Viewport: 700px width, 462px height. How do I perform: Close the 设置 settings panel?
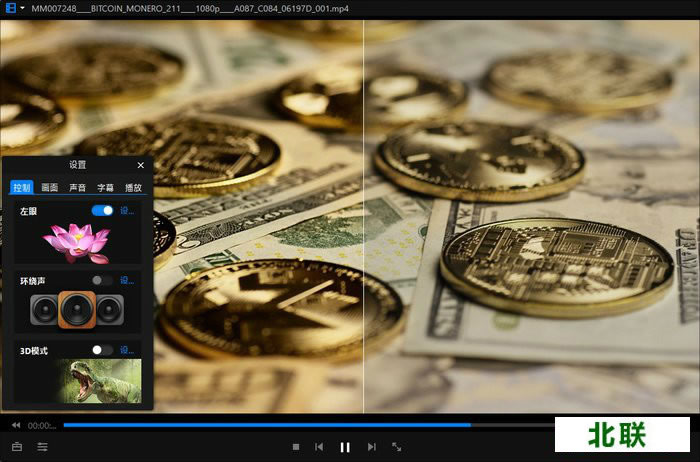click(x=140, y=165)
